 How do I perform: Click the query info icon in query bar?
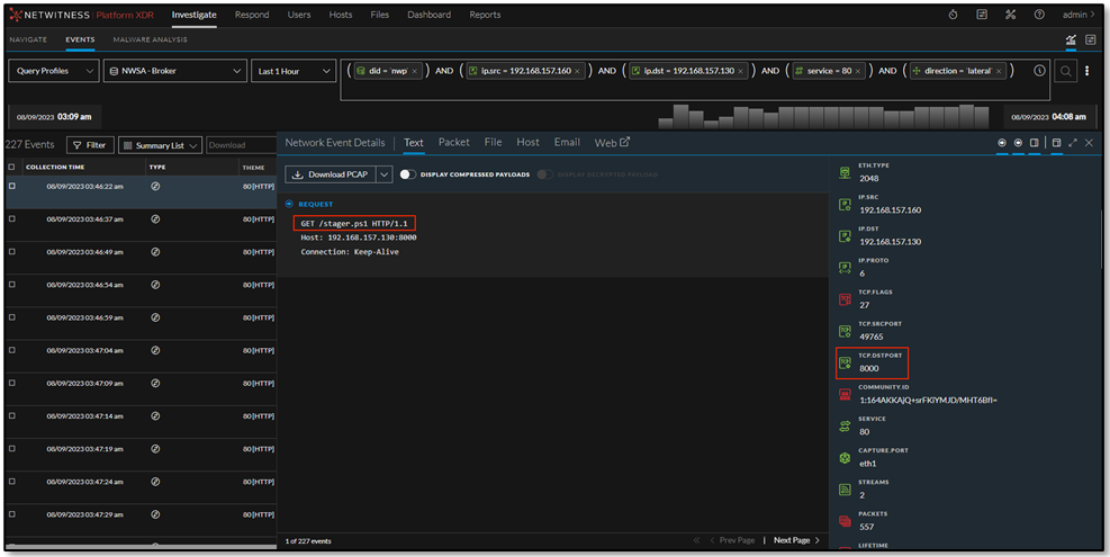point(1039,71)
